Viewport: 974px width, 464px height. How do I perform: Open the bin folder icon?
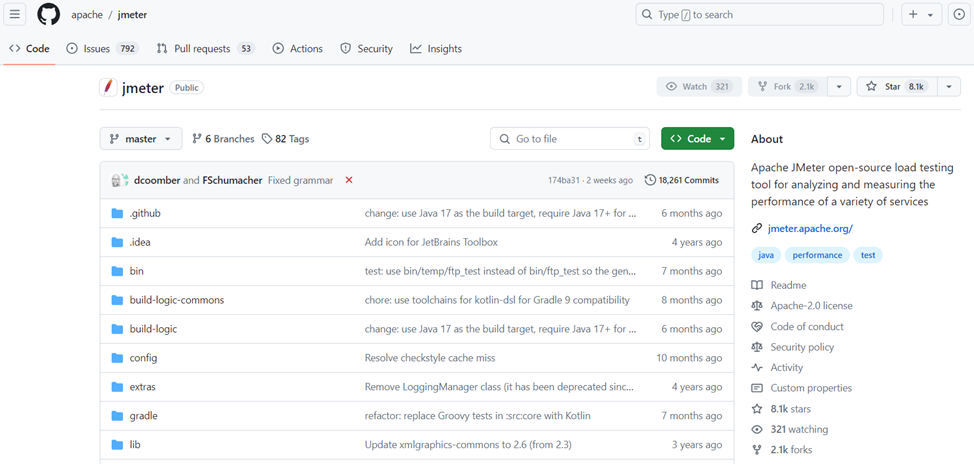[117, 271]
